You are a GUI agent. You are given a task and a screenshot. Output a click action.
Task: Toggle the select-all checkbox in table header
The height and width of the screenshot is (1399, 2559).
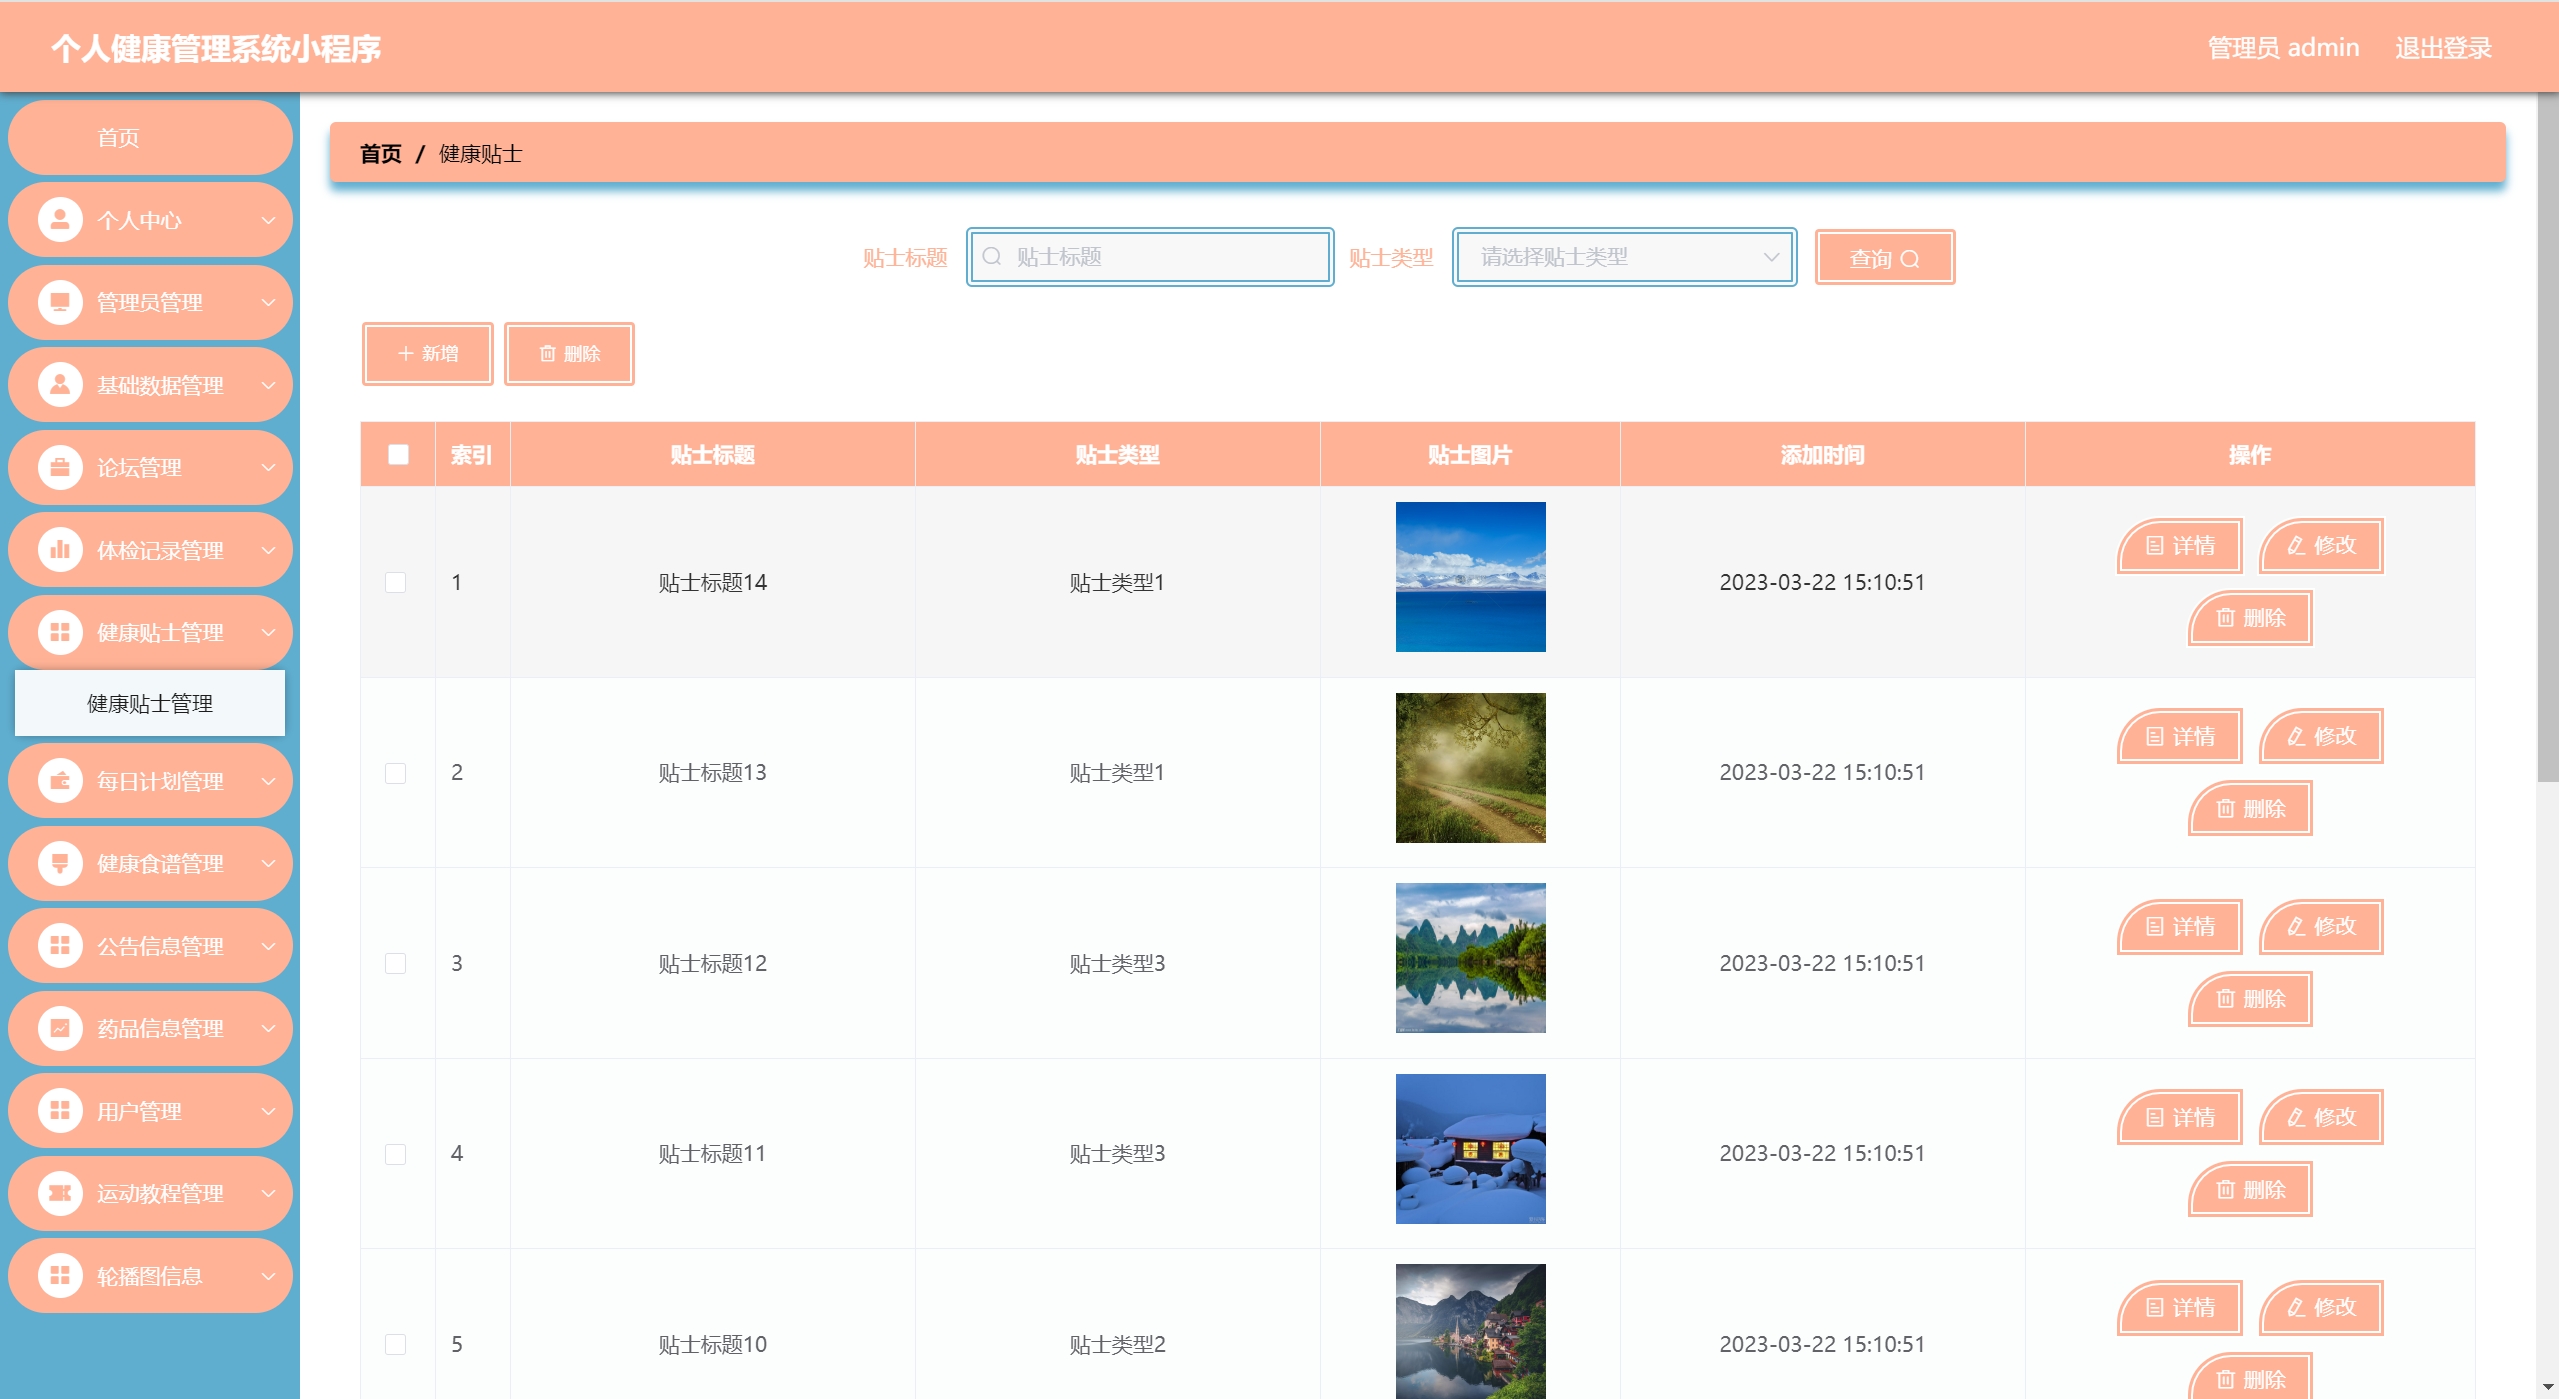click(x=398, y=455)
